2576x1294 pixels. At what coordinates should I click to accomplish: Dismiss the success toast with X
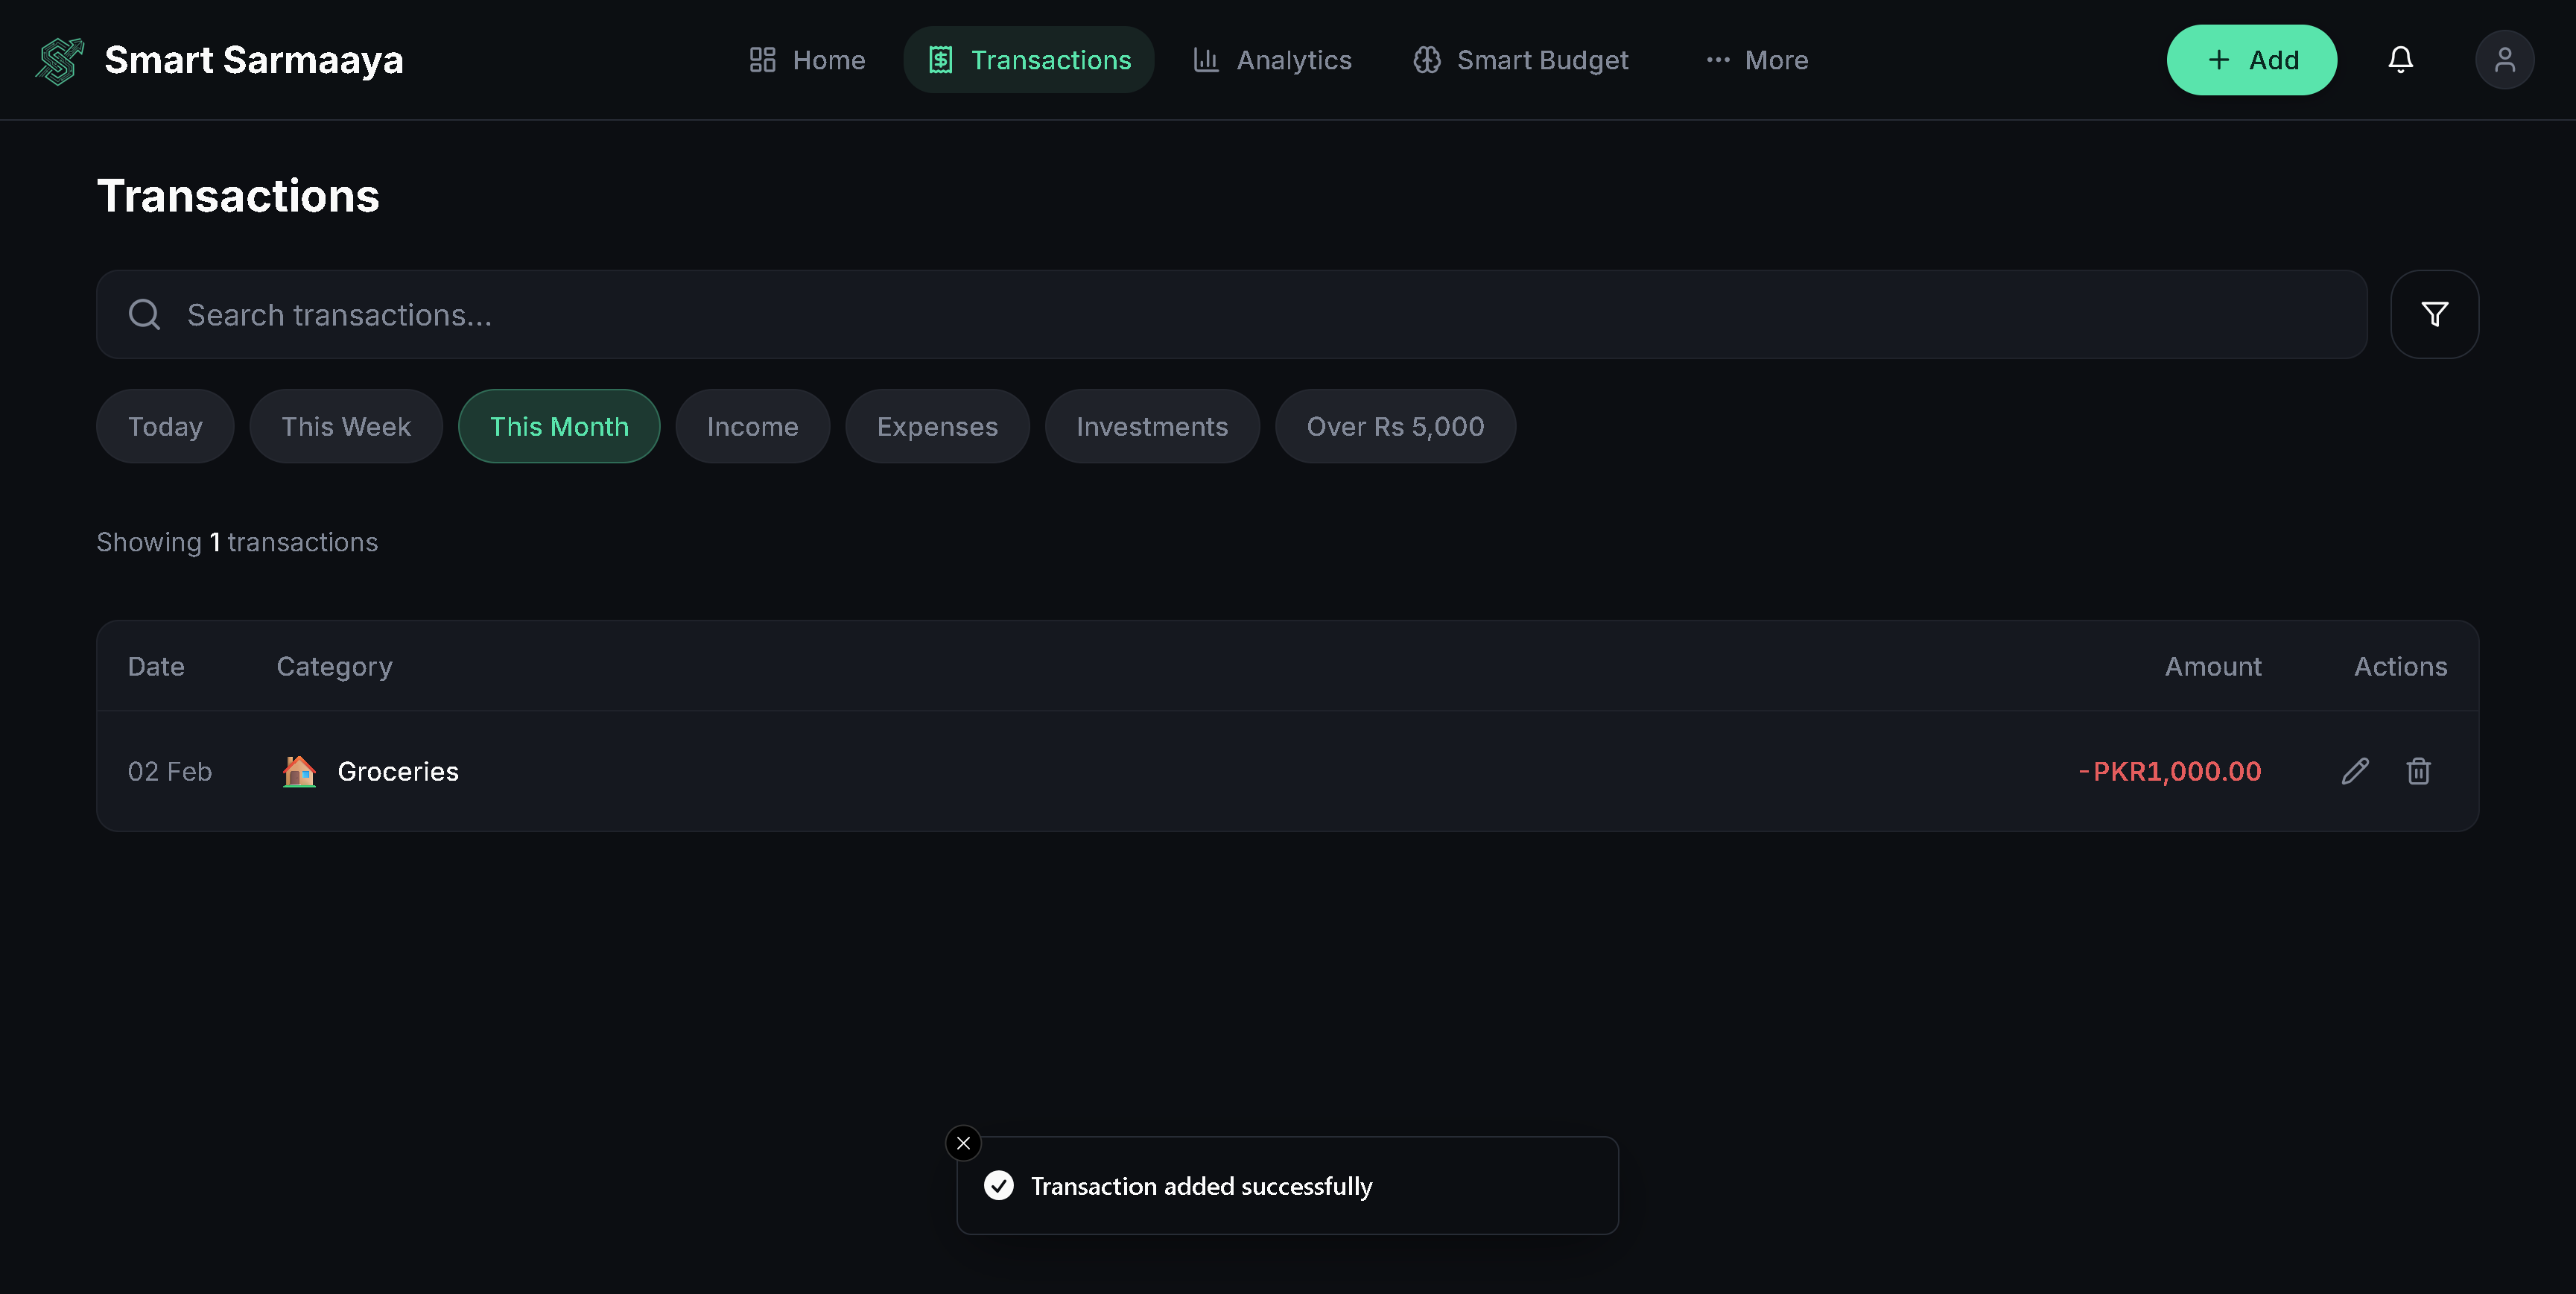[x=963, y=1143]
